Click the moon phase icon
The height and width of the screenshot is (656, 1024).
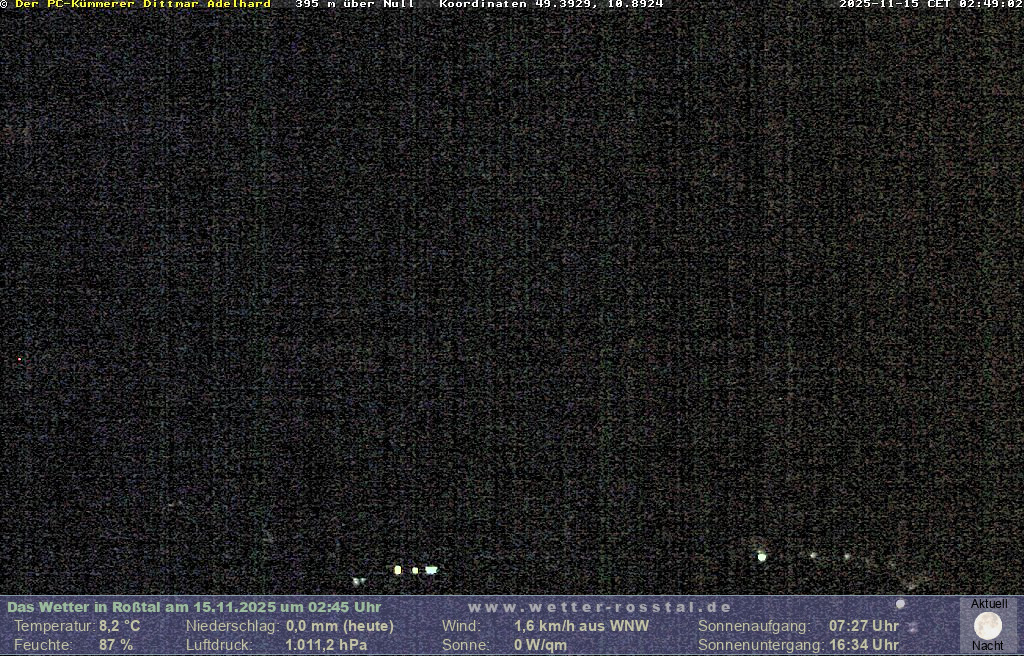pos(988,626)
